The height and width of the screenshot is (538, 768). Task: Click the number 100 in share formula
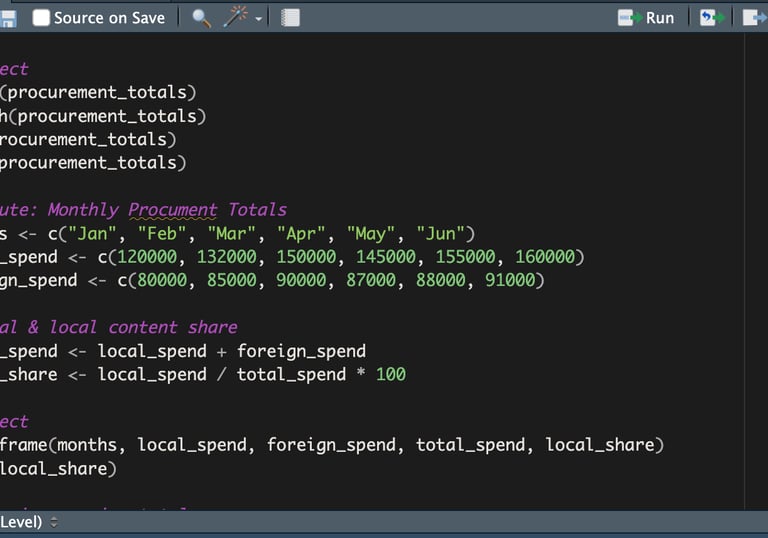pyautogui.click(x=391, y=374)
